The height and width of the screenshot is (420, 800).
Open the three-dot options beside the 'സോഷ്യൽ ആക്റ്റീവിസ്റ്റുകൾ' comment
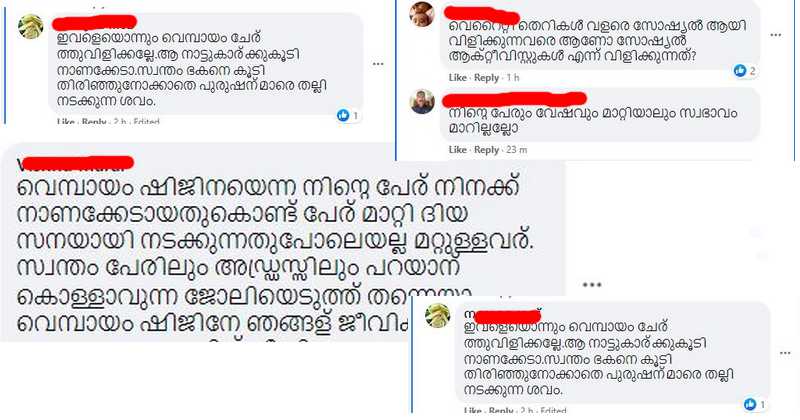[x=776, y=35]
